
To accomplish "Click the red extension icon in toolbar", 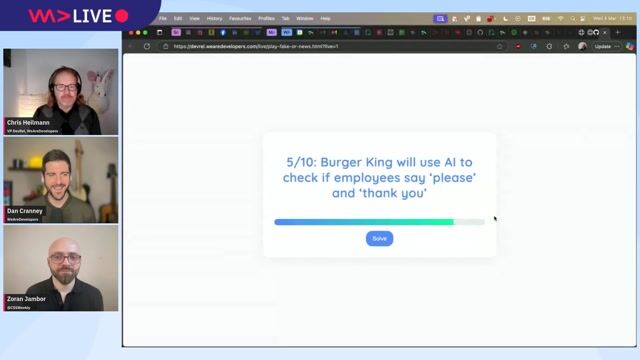I will (x=518, y=47).
